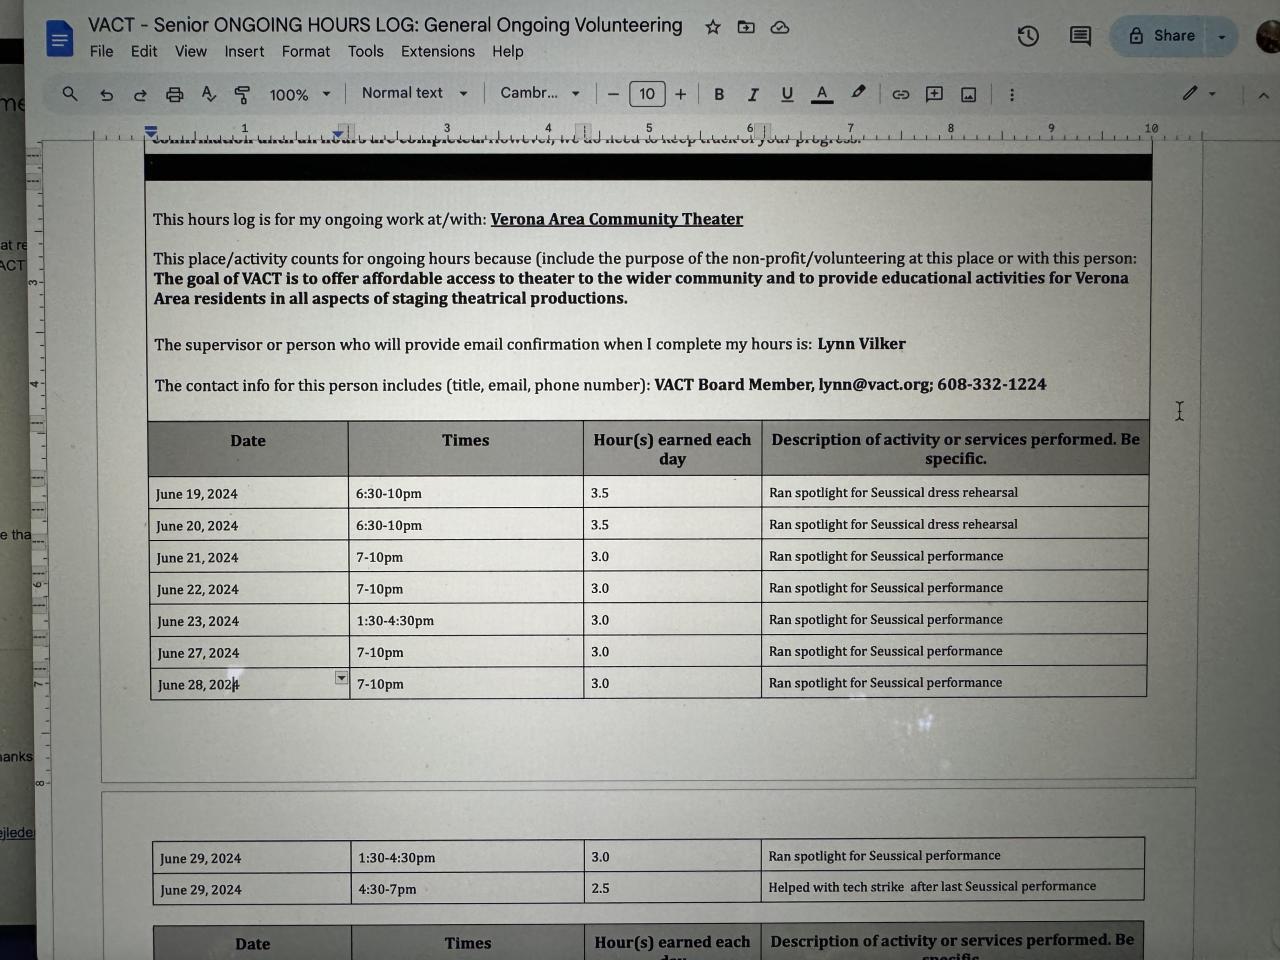Move document to a folder
Image resolution: width=1280 pixels, height=960 pixels.
[x=746, y=27]
